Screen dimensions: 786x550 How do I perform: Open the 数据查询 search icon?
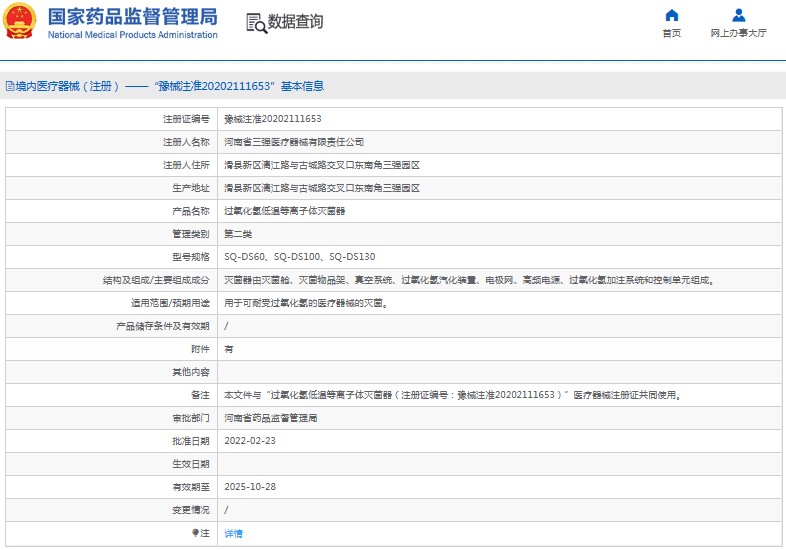[x=257, y=23]
